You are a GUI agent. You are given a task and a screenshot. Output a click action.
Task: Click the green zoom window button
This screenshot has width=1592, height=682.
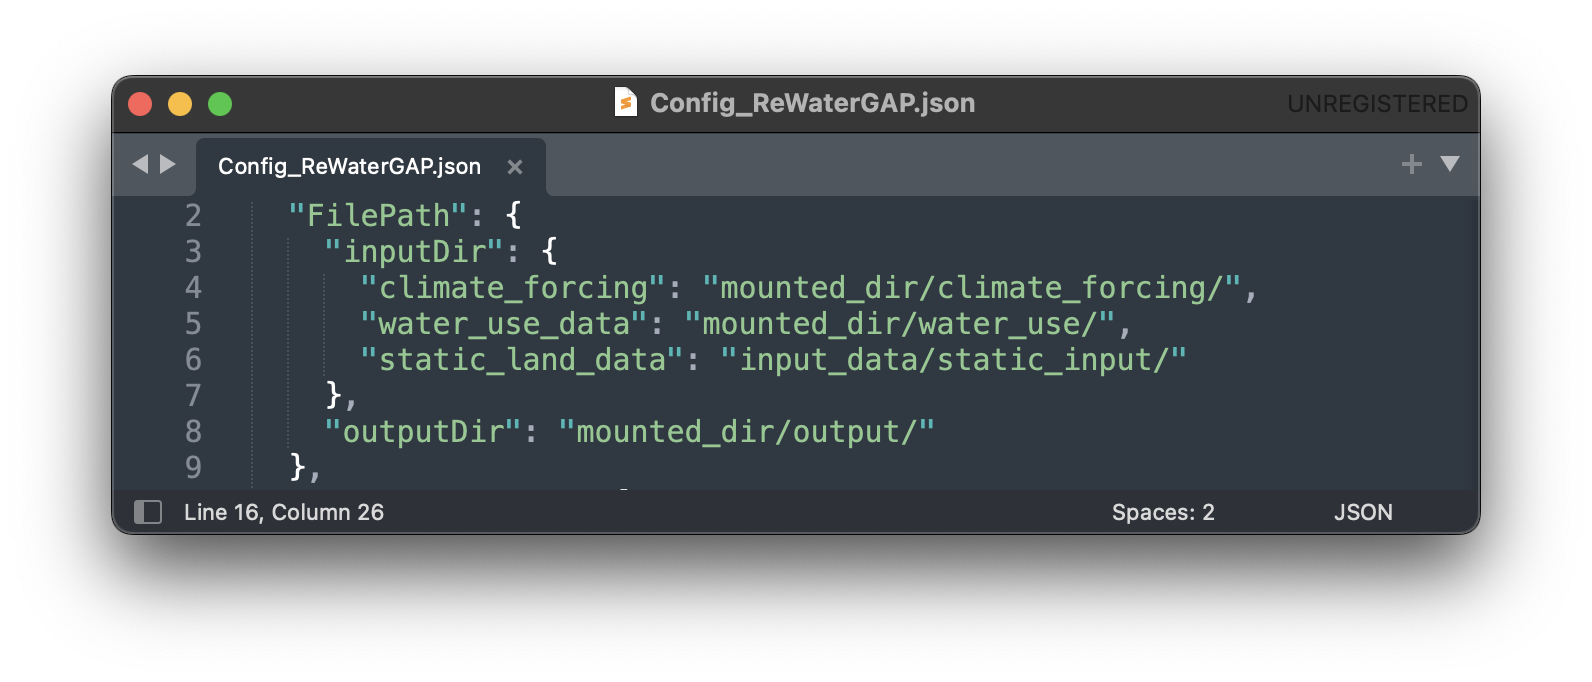point(220,104)
